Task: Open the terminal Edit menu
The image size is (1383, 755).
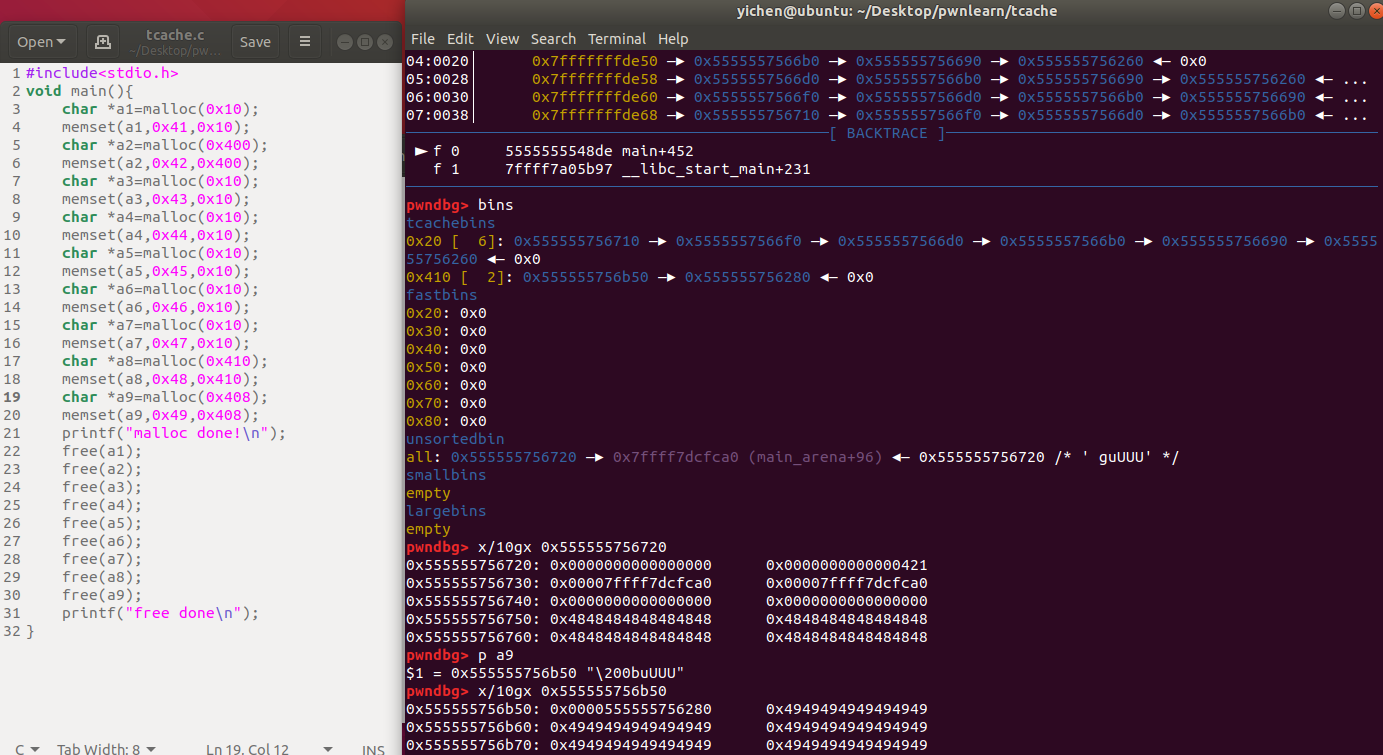Action: point(460,38)
